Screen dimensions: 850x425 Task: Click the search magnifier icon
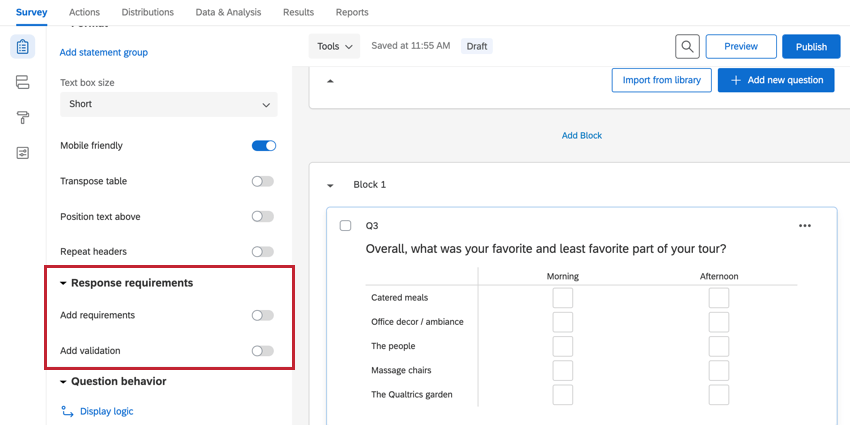[686, 47]
